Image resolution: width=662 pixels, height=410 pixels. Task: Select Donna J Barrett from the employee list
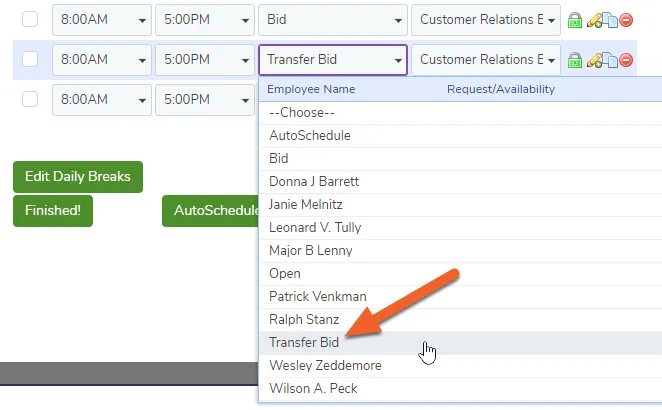tap(460, 182)
